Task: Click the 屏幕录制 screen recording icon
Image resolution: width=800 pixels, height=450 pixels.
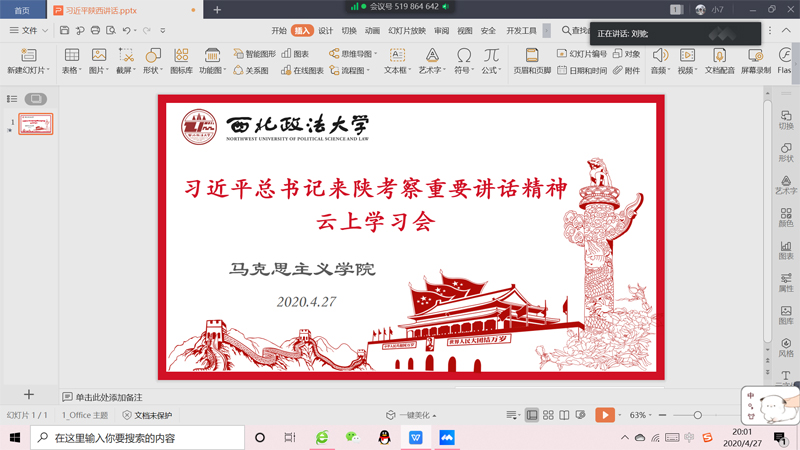Action: coord(755,61)
